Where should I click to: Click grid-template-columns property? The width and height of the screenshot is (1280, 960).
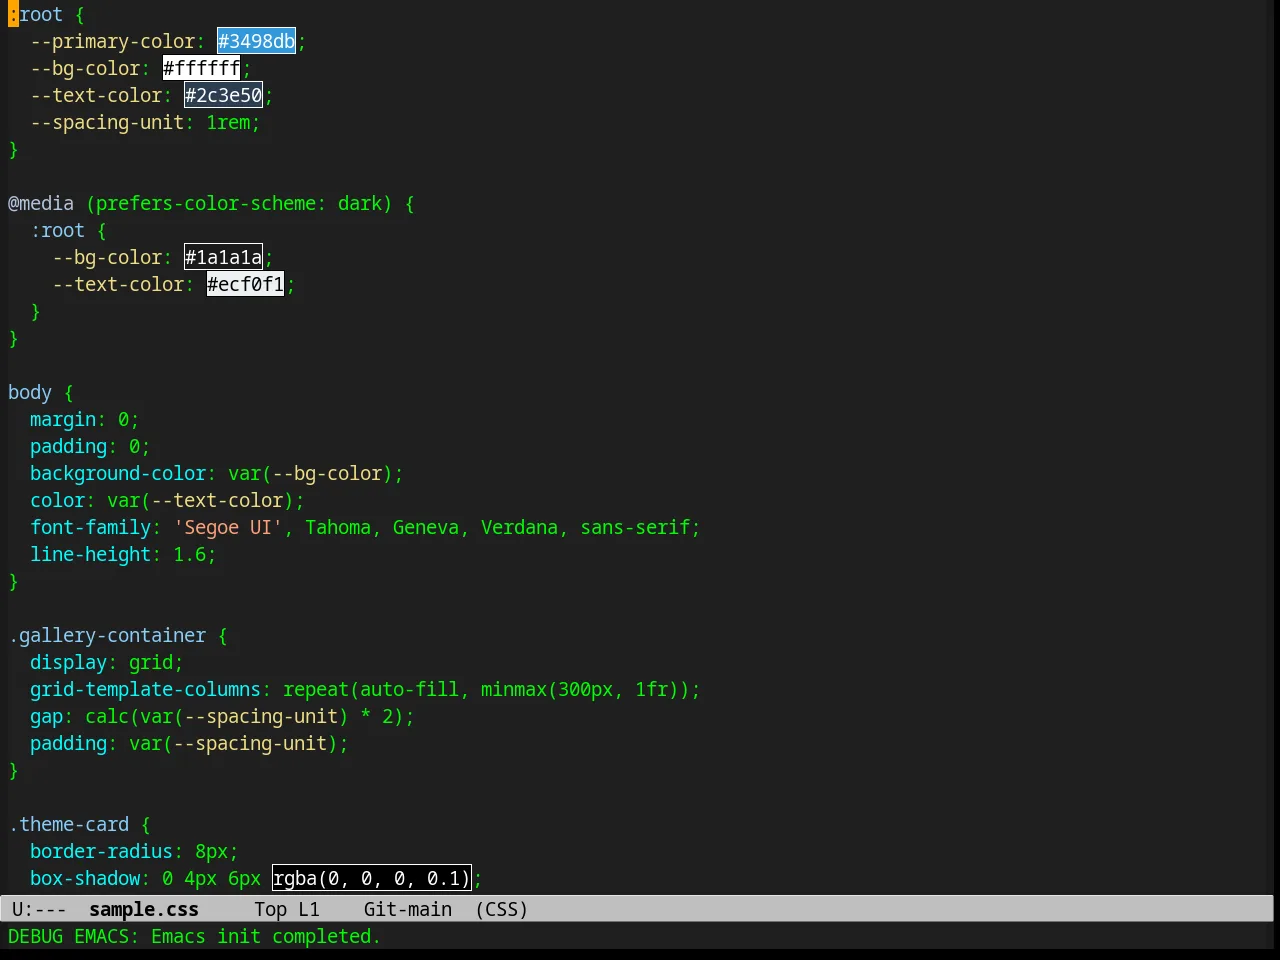coord(145,689)
